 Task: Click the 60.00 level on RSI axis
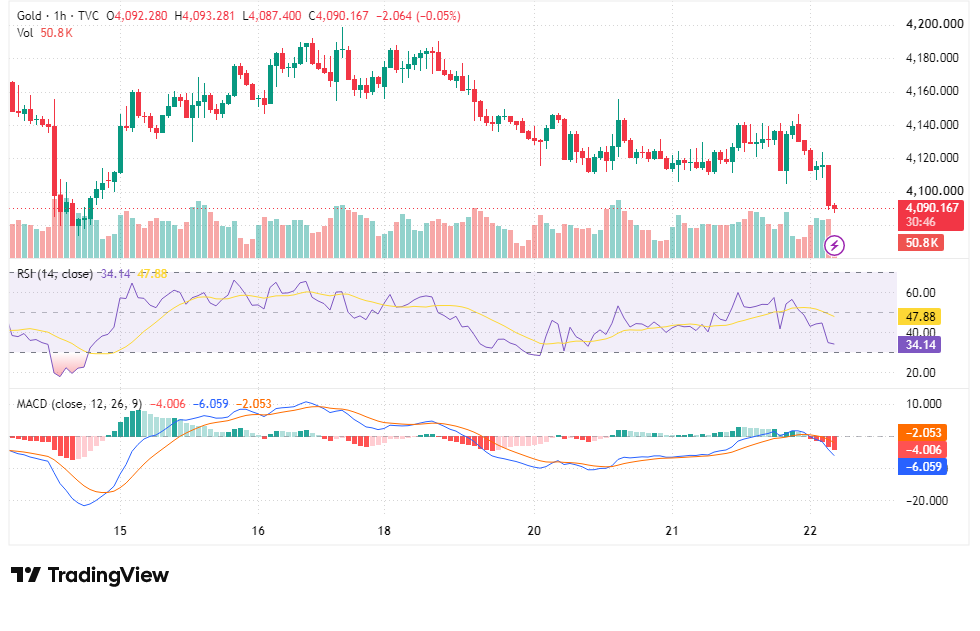(x=921, y=293)
